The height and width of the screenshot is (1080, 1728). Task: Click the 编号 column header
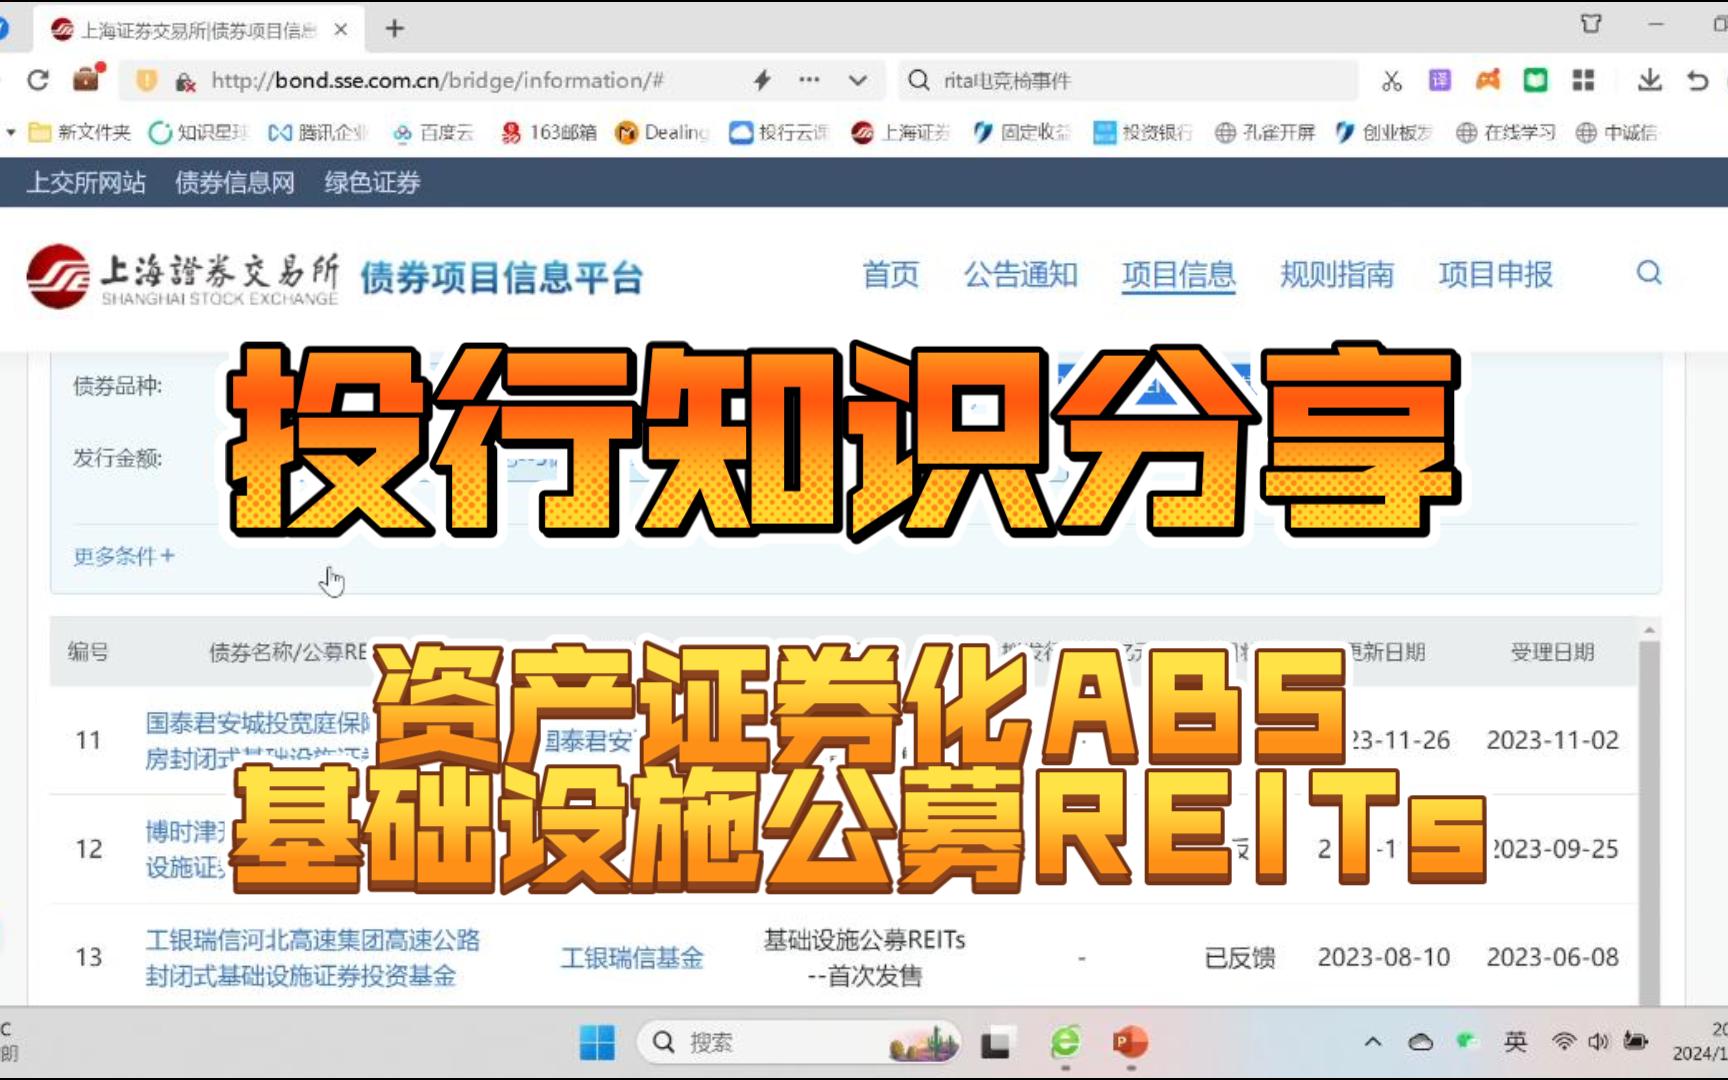click(88, 652)
